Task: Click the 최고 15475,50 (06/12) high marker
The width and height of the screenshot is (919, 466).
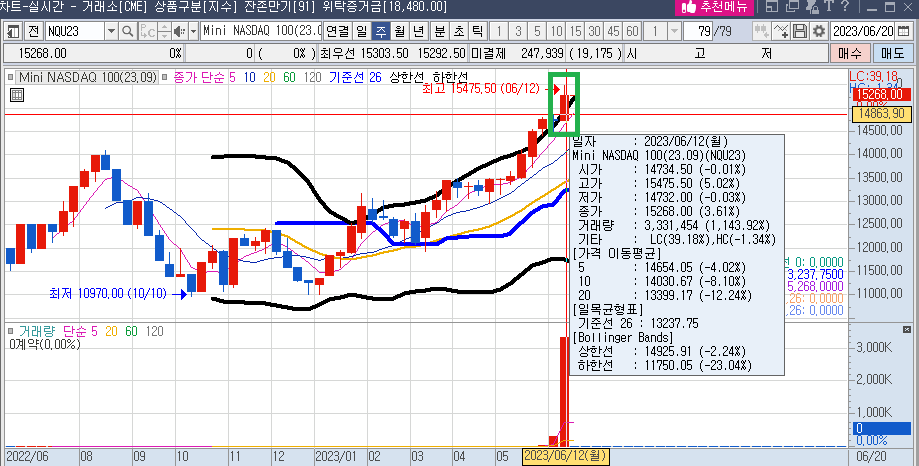Action: [481, 89]
